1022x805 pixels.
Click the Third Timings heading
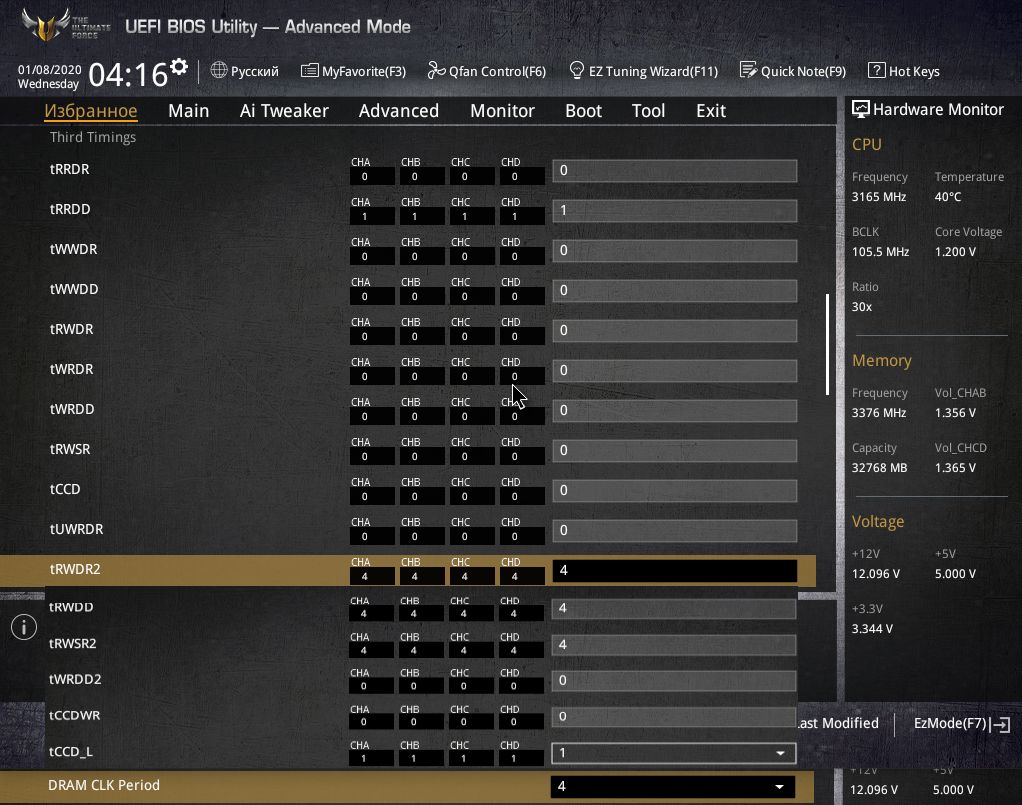pos(93,138)
